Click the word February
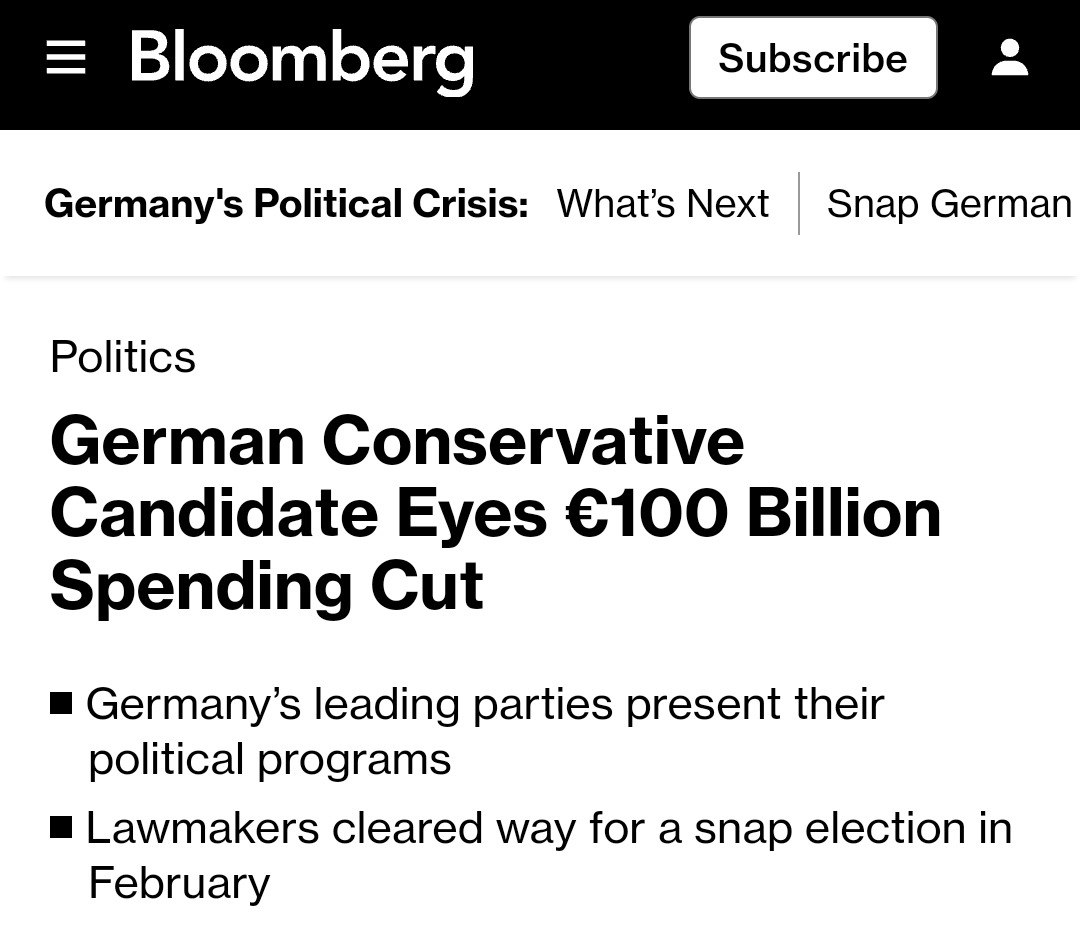This screenshot has width=1080, height=938. 179,883
